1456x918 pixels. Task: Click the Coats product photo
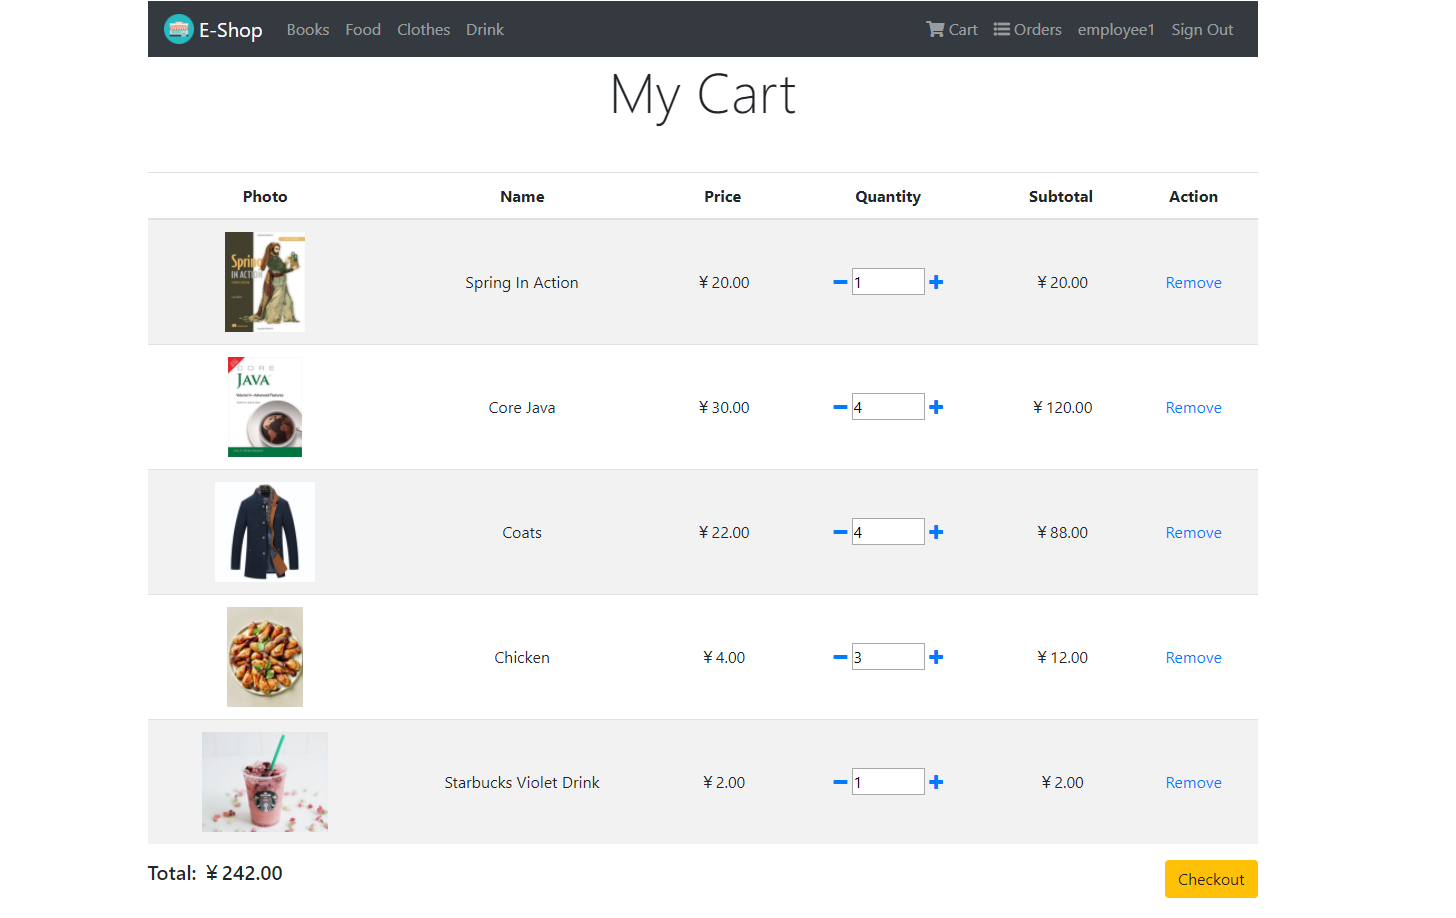(265, 532)
